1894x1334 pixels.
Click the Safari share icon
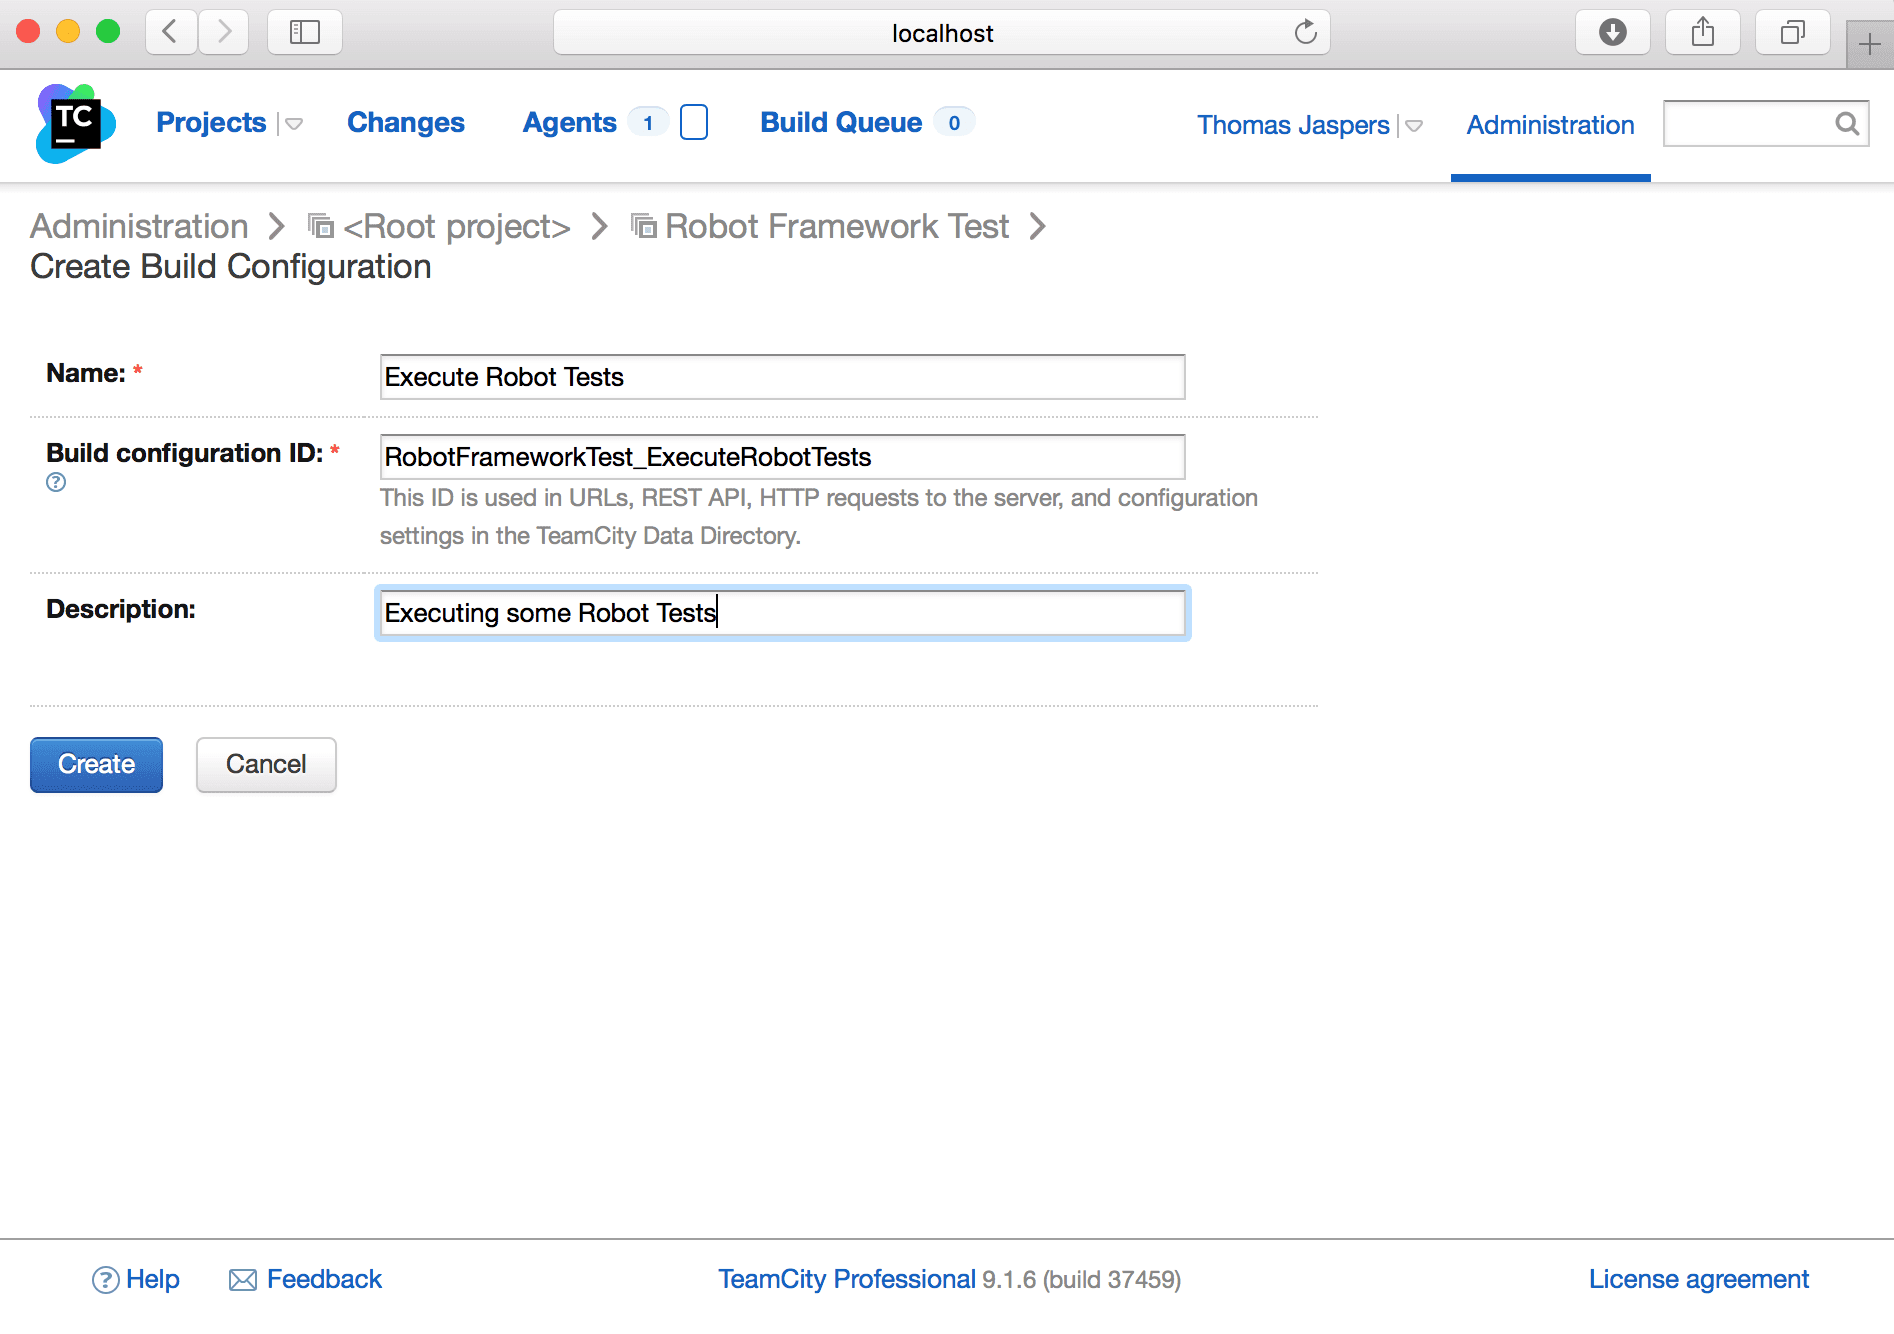tap(1702, 33)
